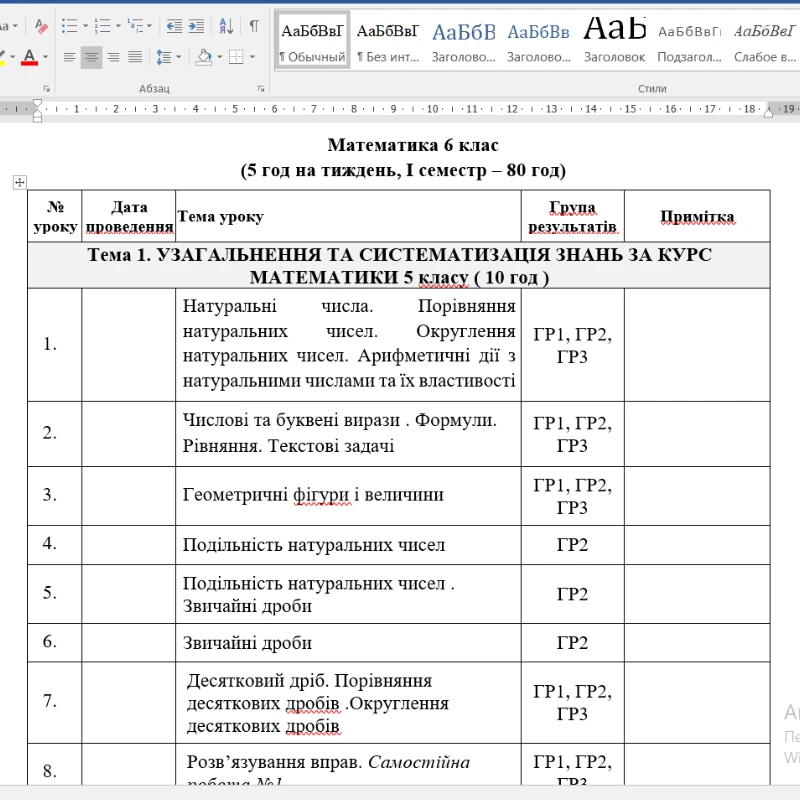Apply the Слабое в... emphasis style
Viewport: 800px width, 800px height.
click(764, 40)
